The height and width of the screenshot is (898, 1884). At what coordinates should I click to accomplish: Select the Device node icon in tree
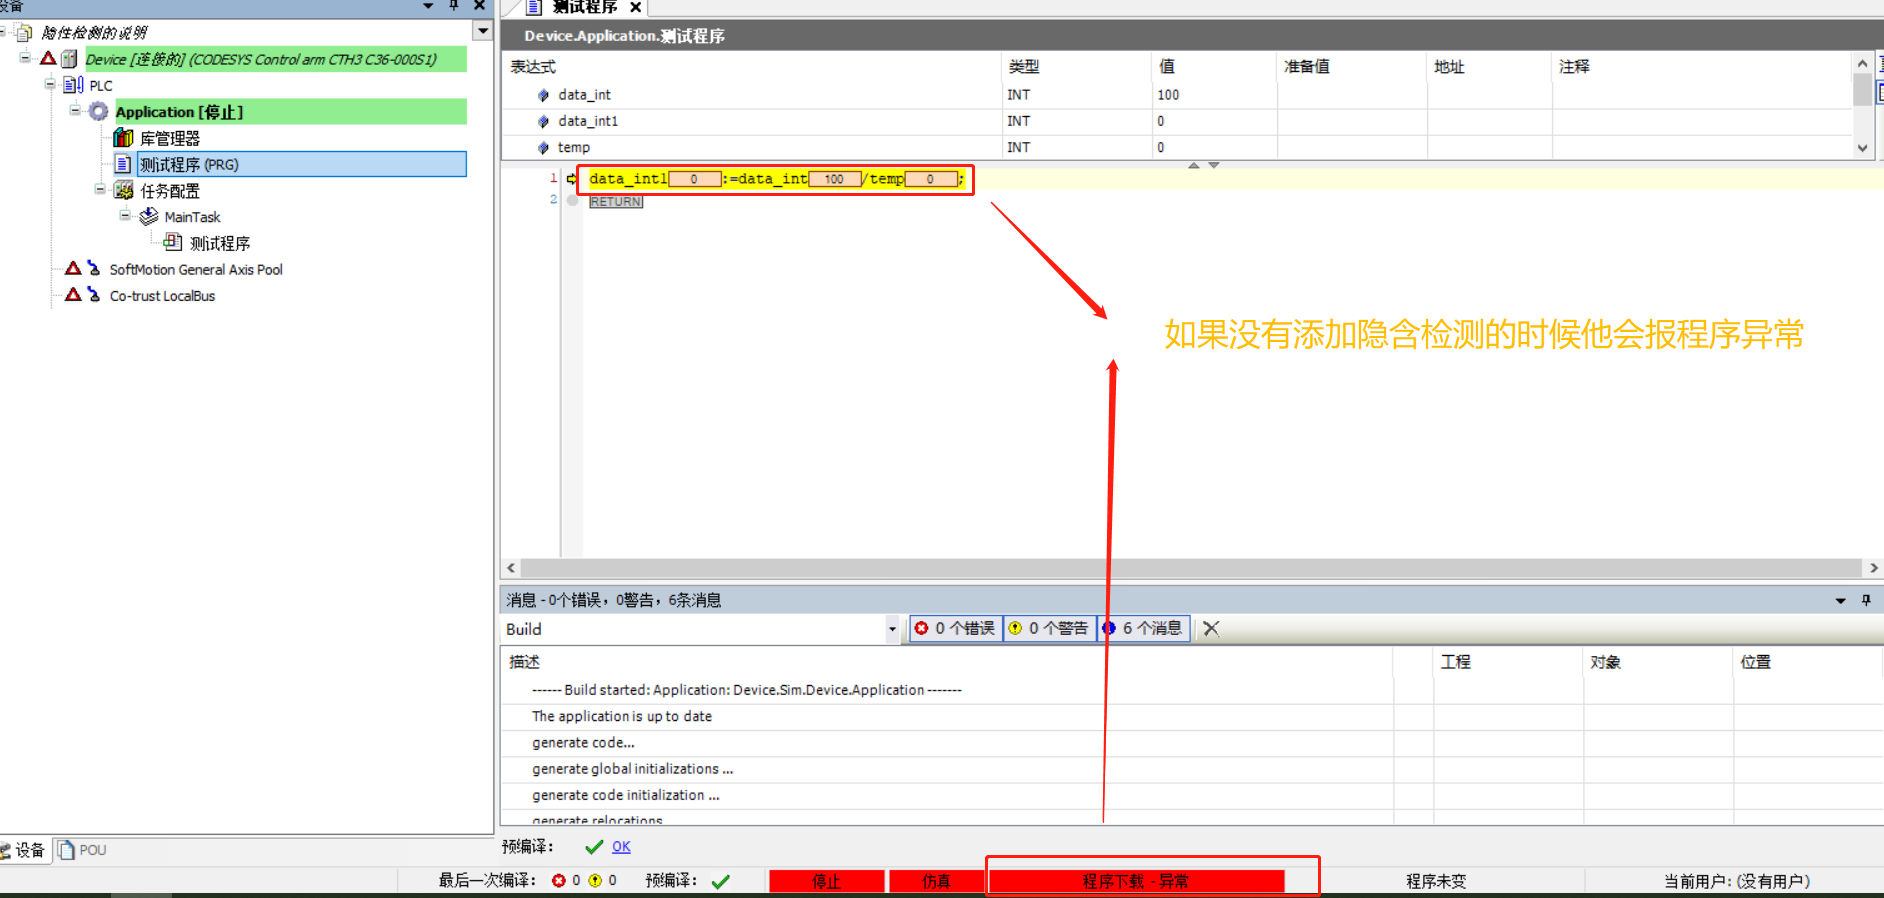click(69, 59)
